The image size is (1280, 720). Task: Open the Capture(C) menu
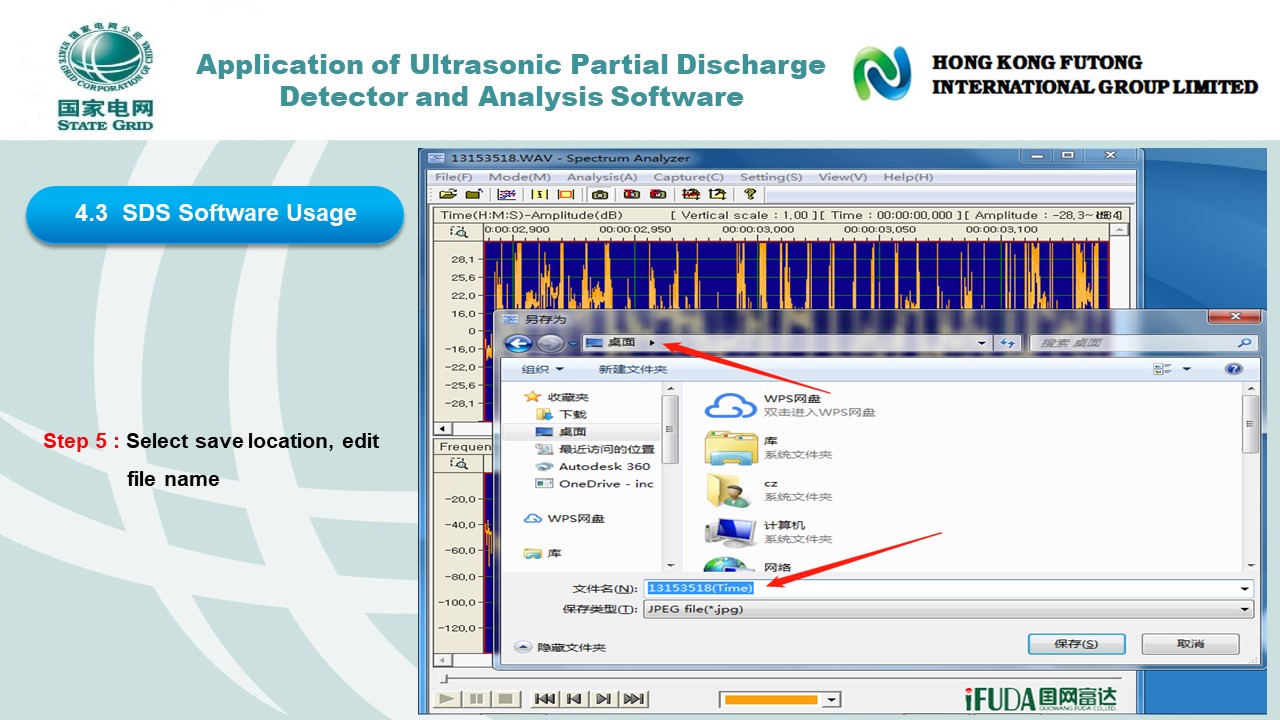688,177
